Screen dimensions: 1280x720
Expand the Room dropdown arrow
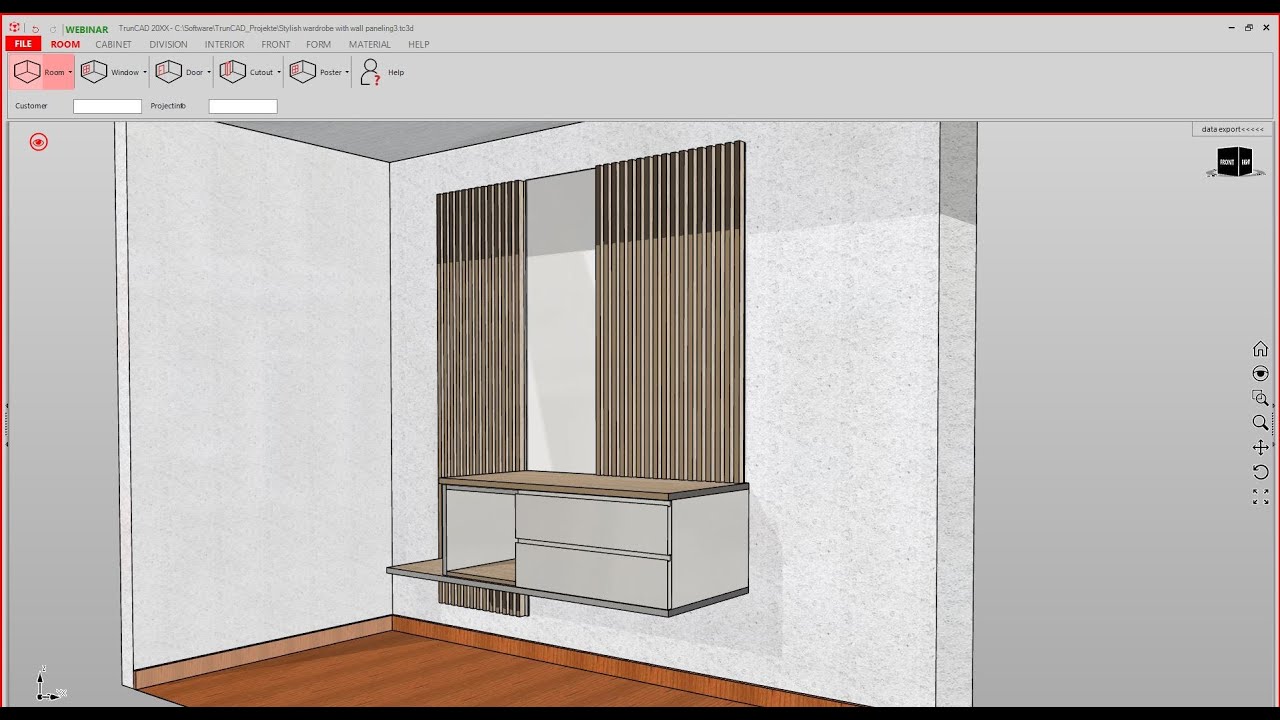[70, 72]
